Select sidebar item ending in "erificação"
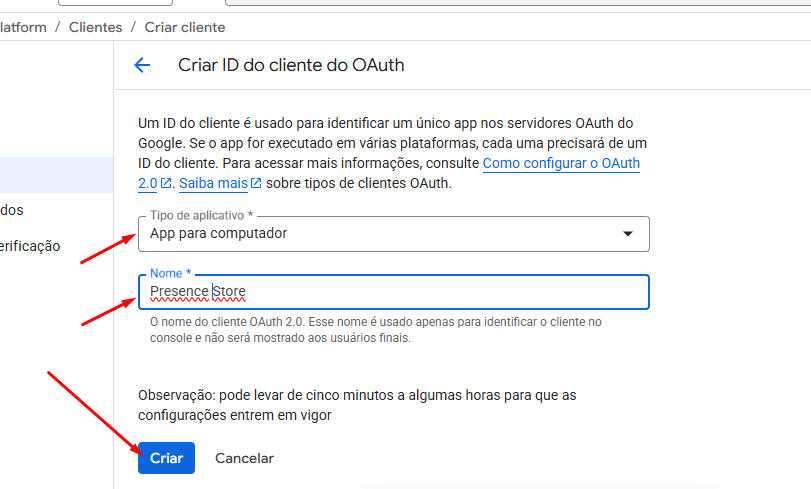 coord(30,246)
